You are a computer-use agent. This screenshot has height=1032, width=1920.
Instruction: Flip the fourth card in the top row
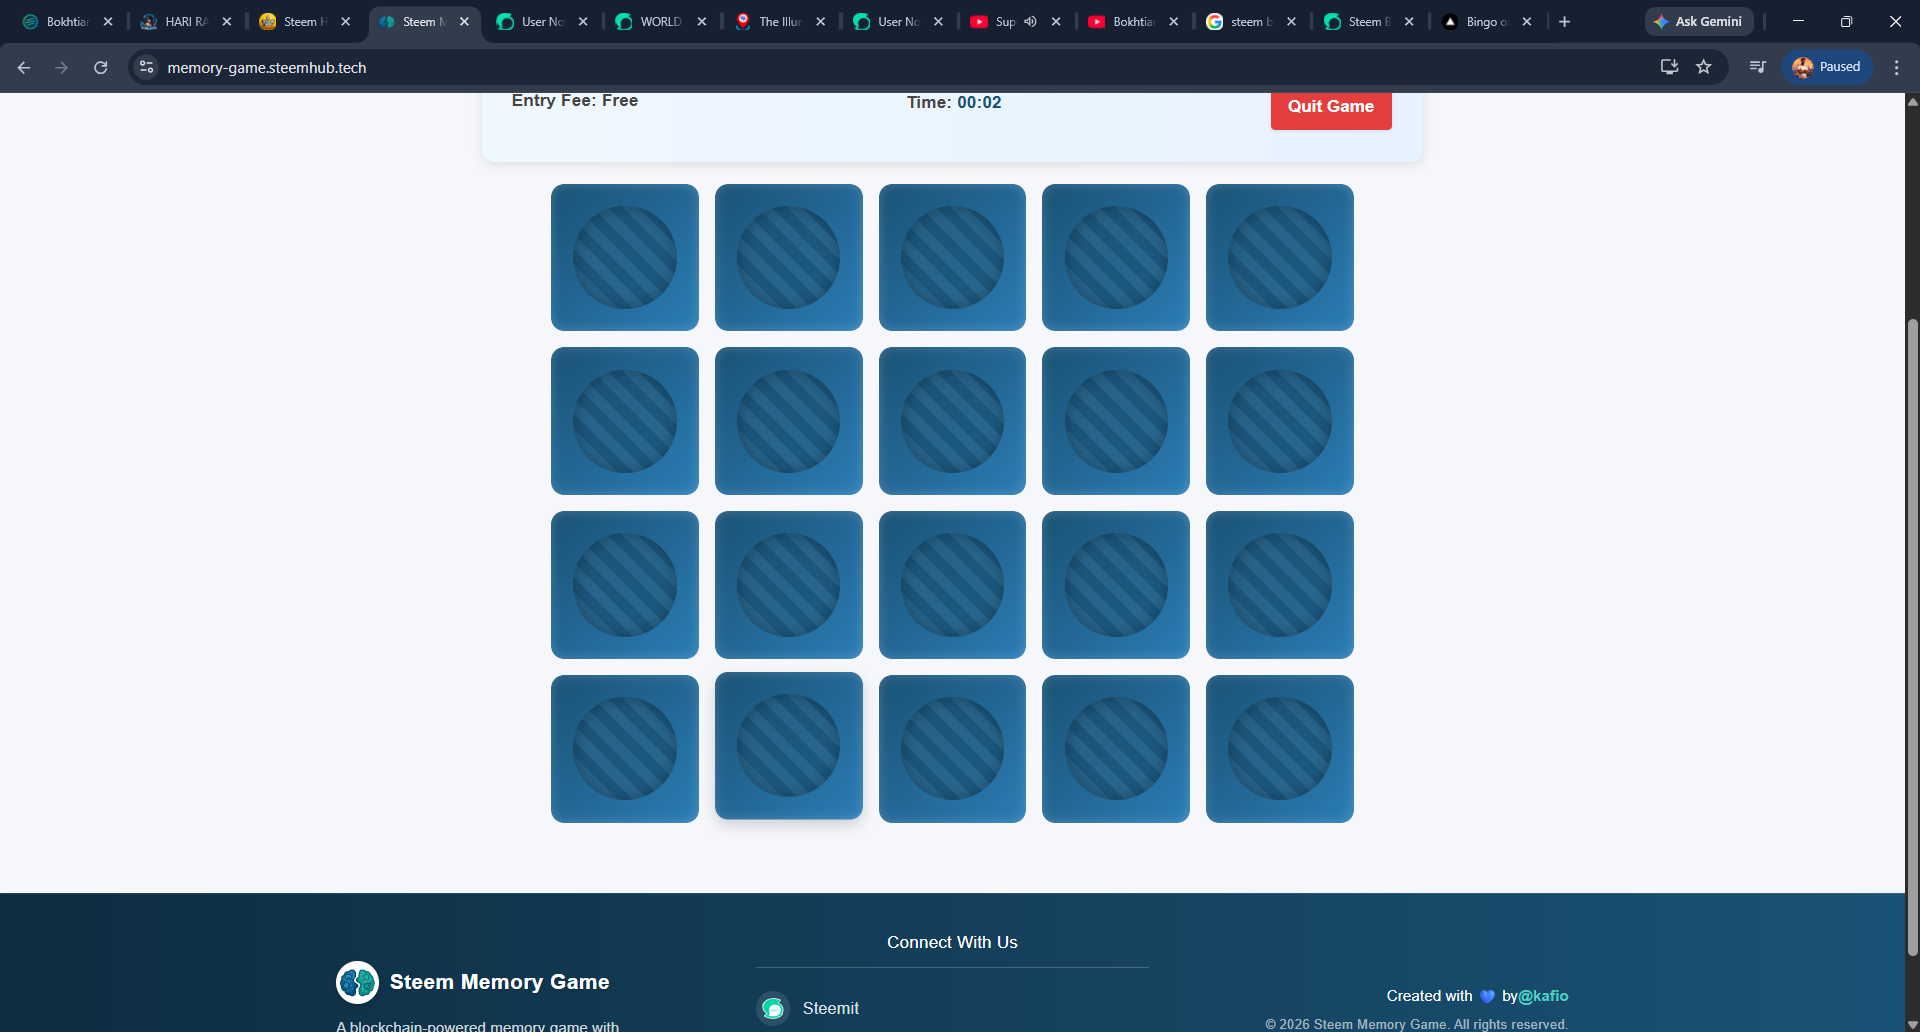(x=1116, y=257)
